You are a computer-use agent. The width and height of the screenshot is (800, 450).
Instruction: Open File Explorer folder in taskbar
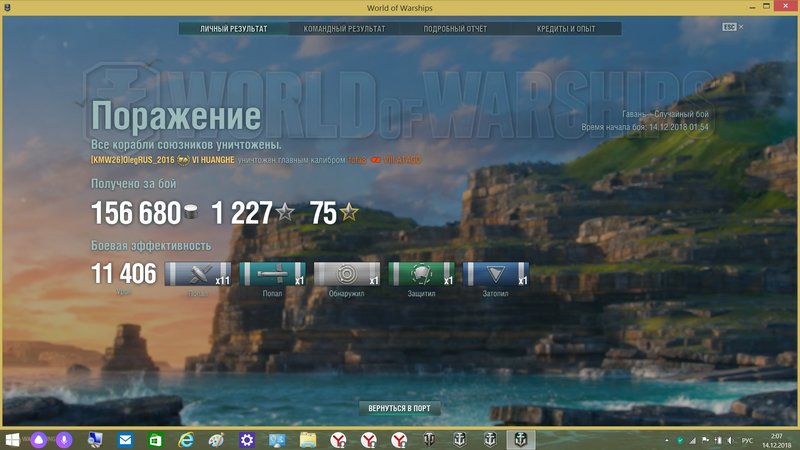coord(308,440)
